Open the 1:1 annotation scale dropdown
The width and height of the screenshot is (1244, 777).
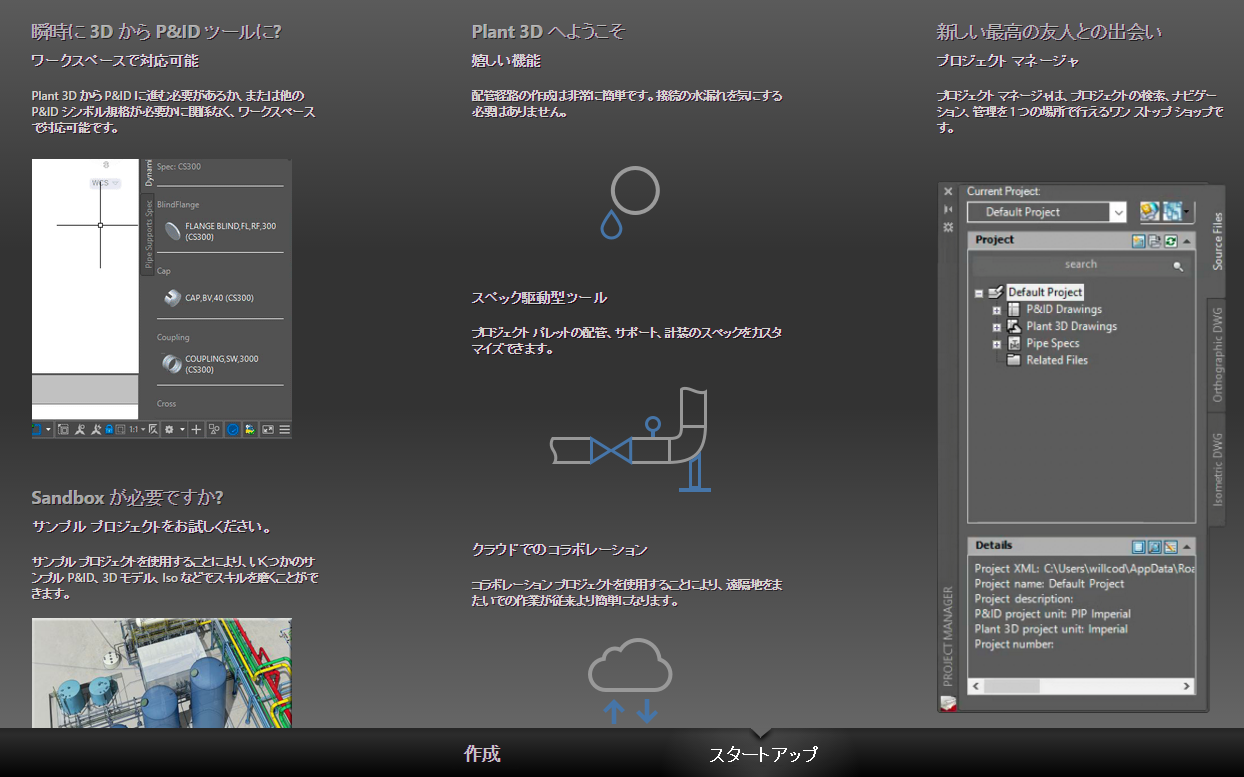pos(137,430)
